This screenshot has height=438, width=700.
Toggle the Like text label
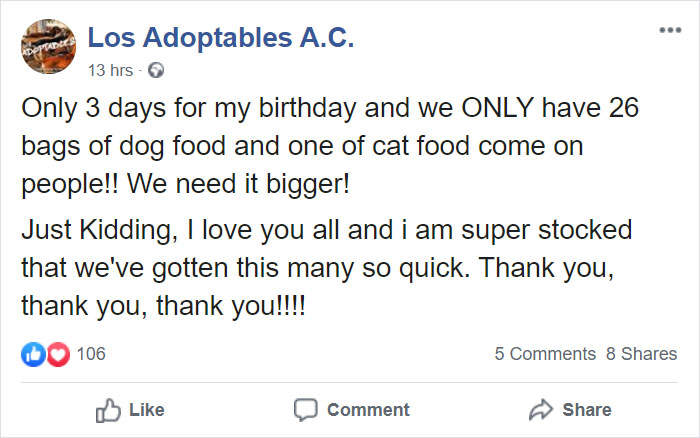[x=146, y=410]
